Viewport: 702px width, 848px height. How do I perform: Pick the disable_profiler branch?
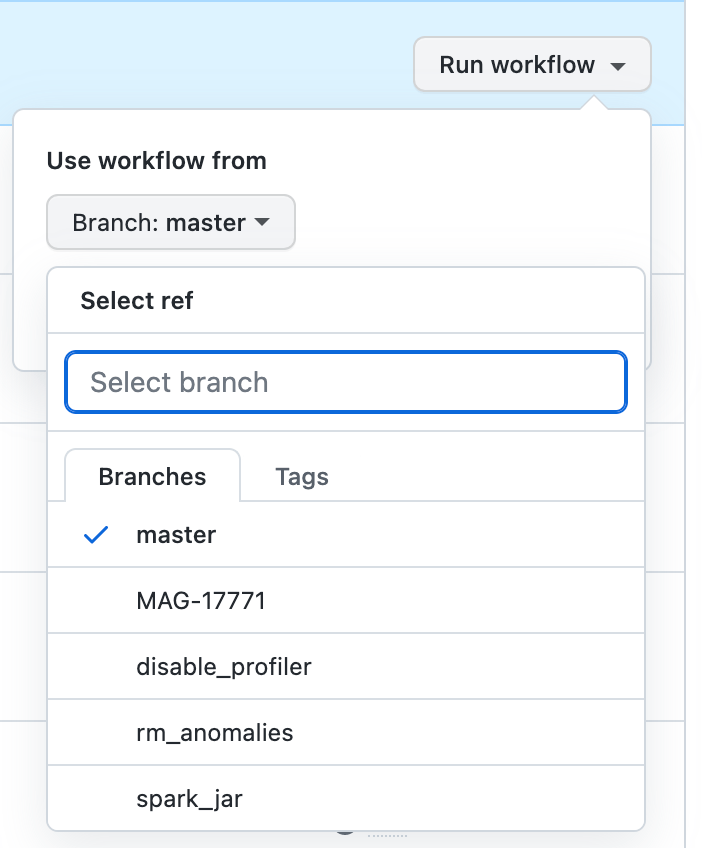coord(346,667)
